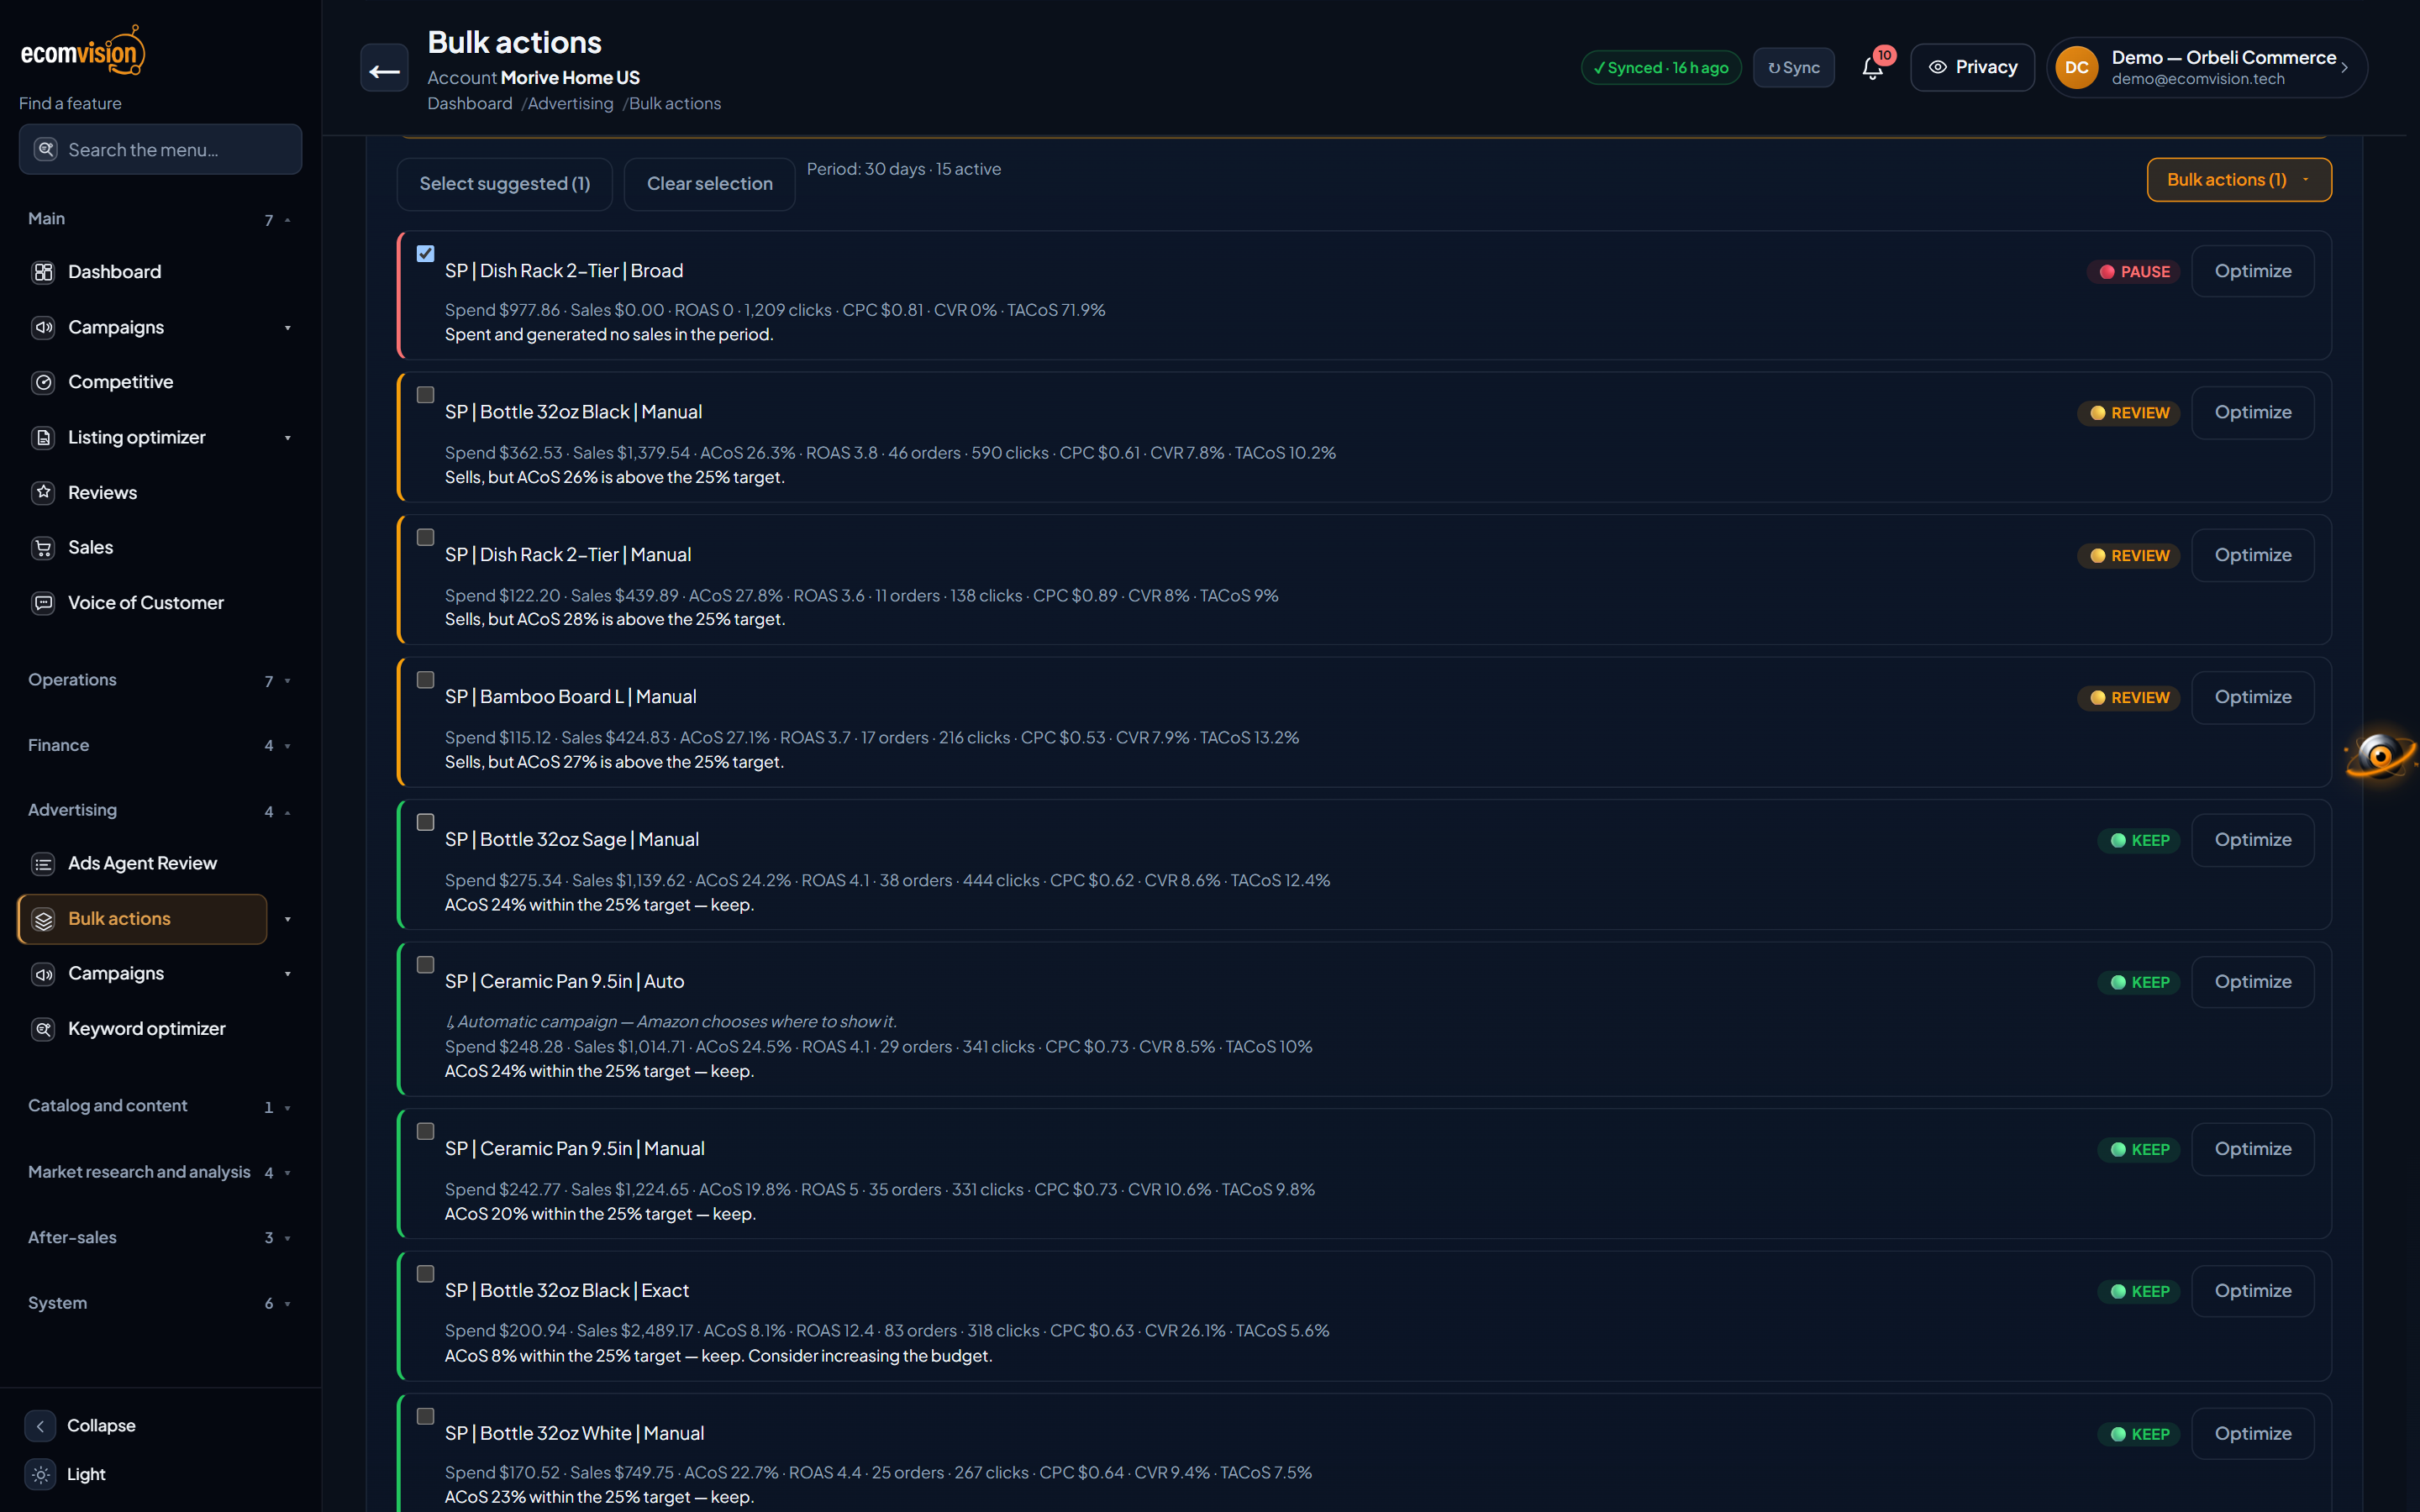The image size is (2420, 1512).
Task: Click the Collapse sidebar arrow icon
Action: click(x=40, y=1426)
